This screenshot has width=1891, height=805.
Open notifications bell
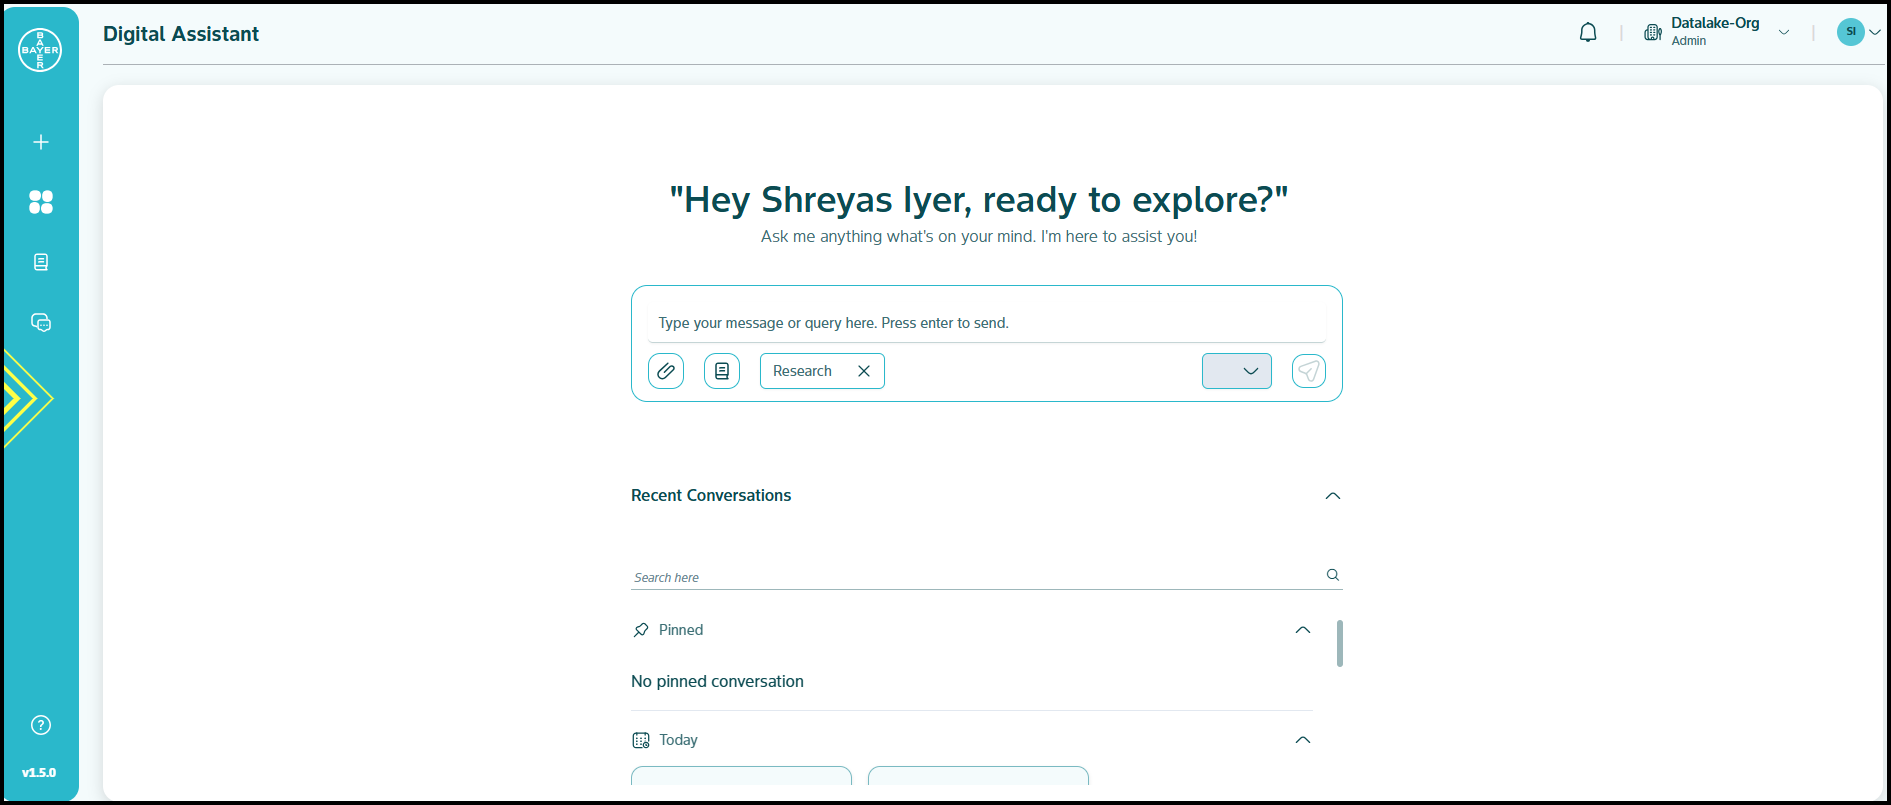1588,33
